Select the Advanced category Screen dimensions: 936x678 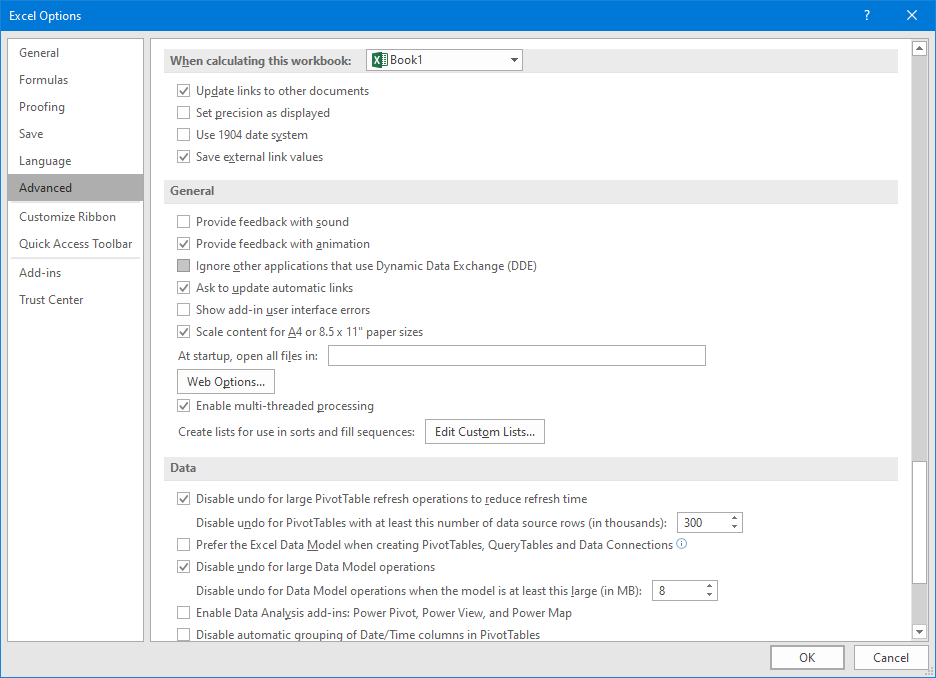(76, 188)
